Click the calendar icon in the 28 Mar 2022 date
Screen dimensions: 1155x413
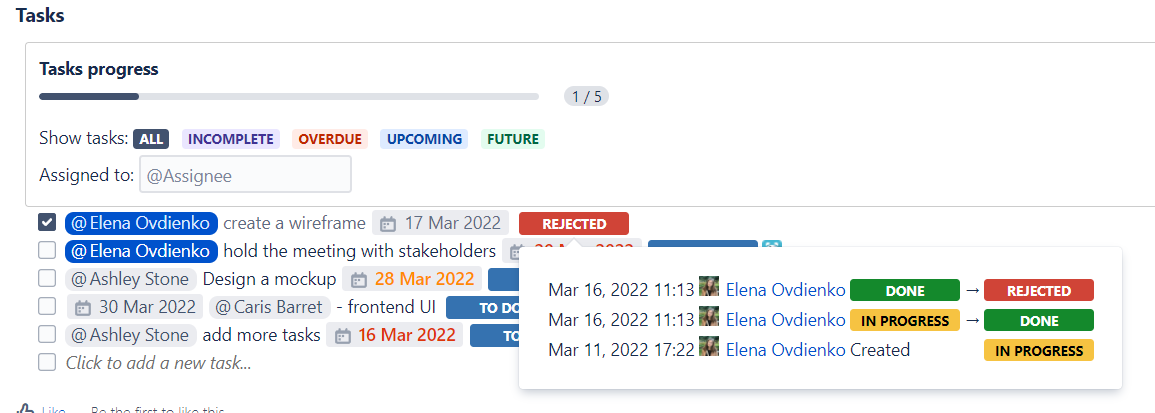(x=359, y=279)
